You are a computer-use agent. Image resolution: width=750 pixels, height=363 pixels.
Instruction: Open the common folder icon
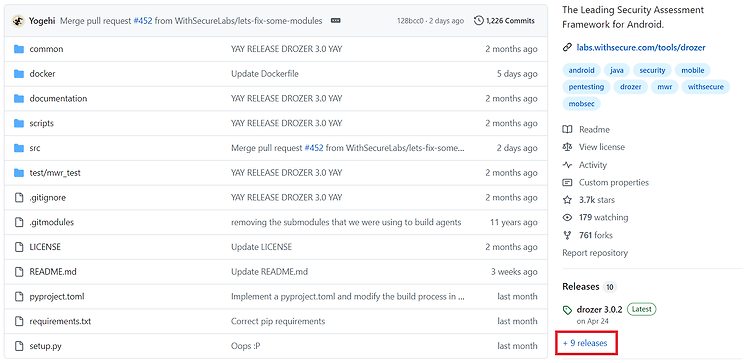click(19, 49)
